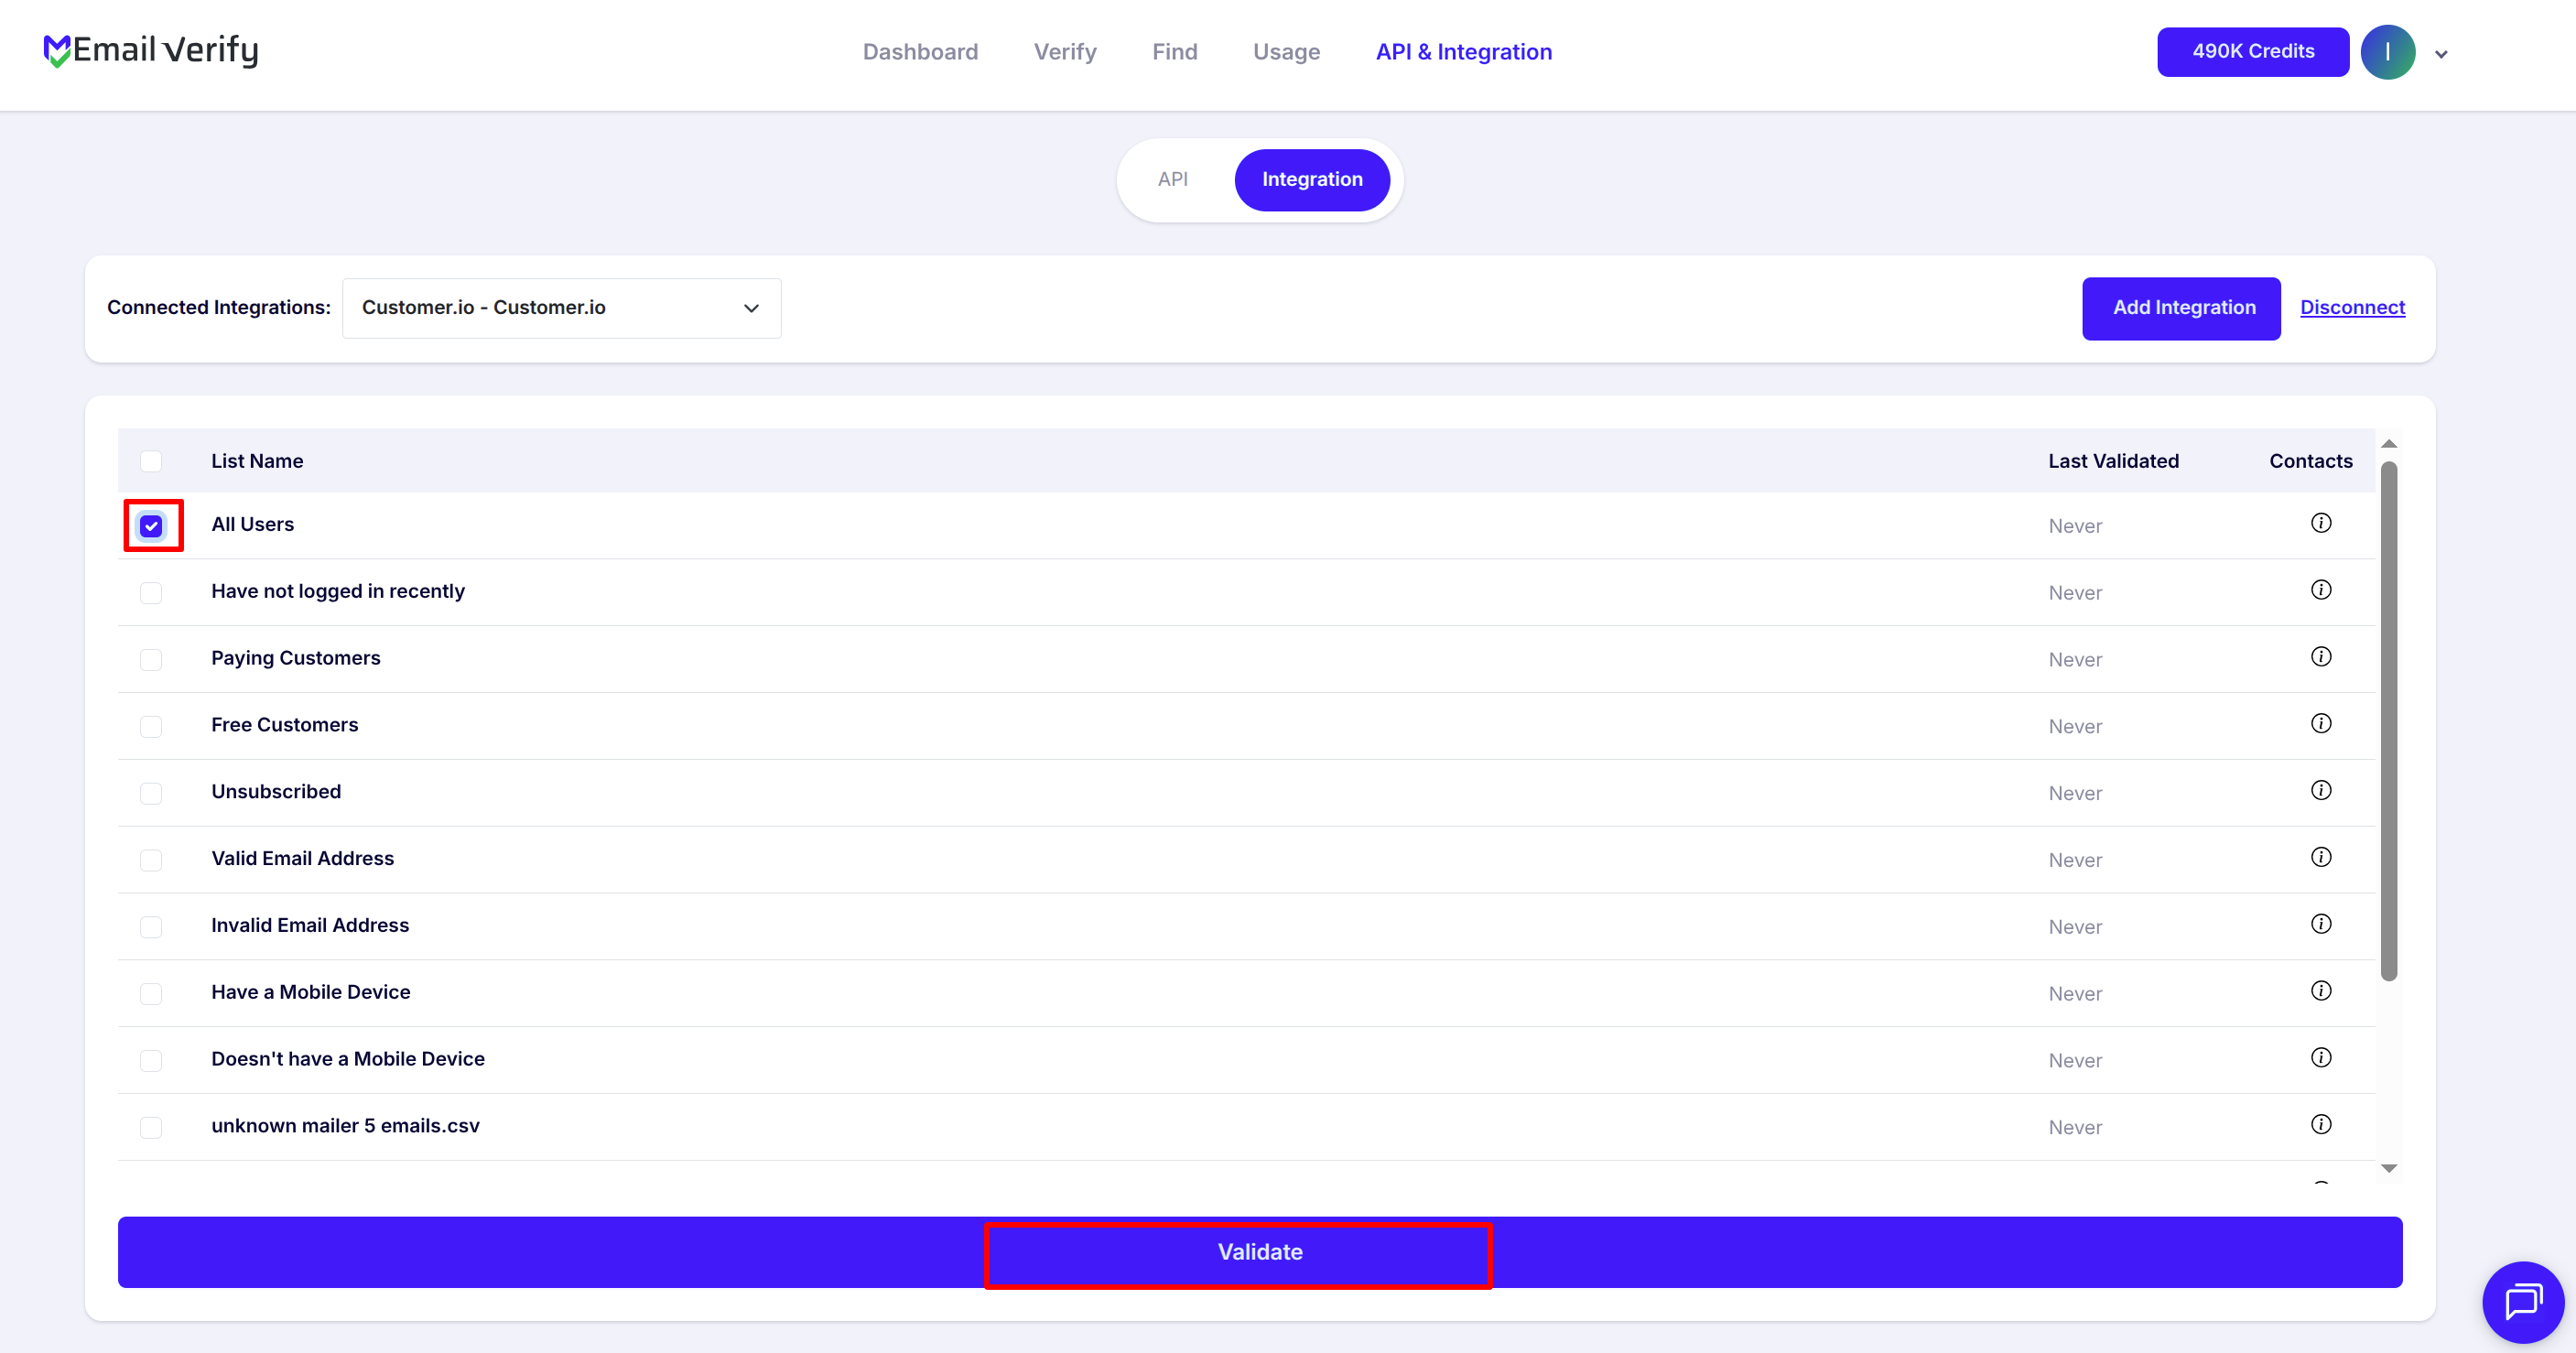Check the Free Customers list

coord(151,727)
